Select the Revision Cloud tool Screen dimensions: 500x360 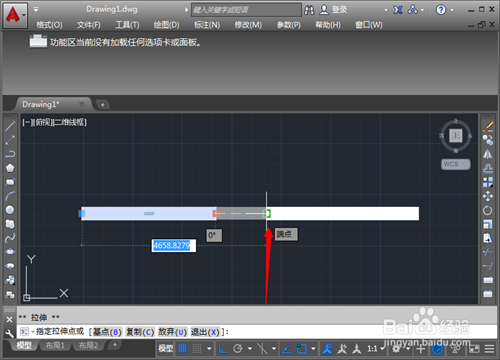click(10, 224)
